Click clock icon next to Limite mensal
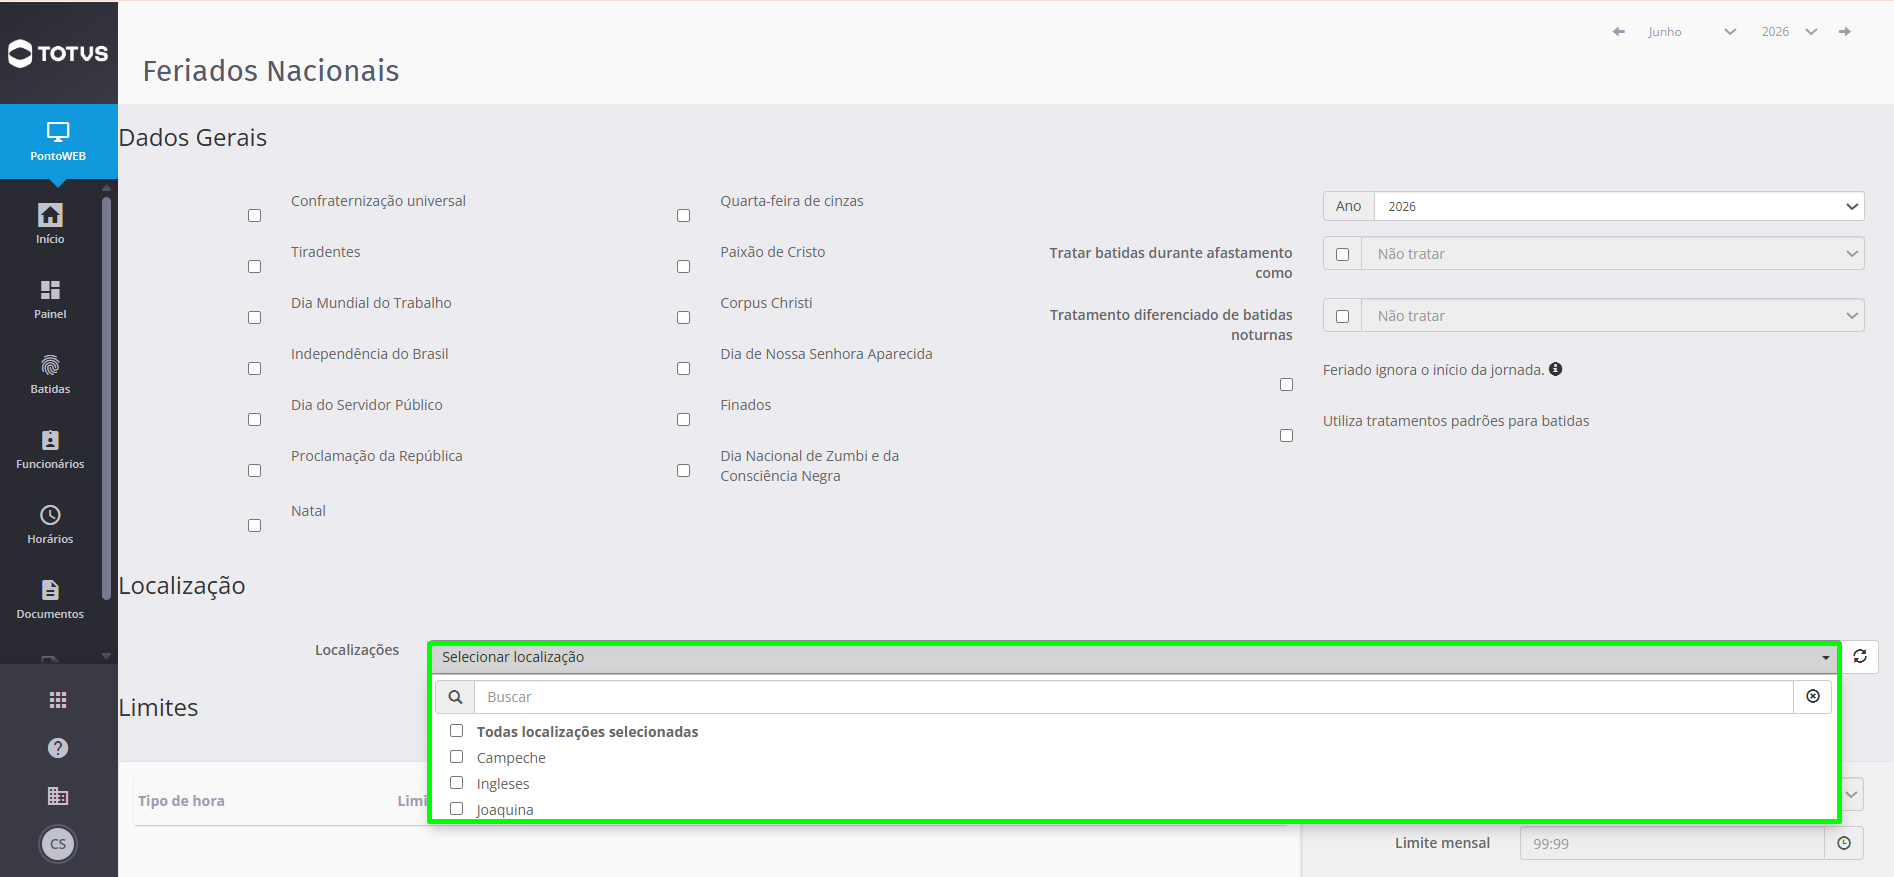 pos(1844,843)
